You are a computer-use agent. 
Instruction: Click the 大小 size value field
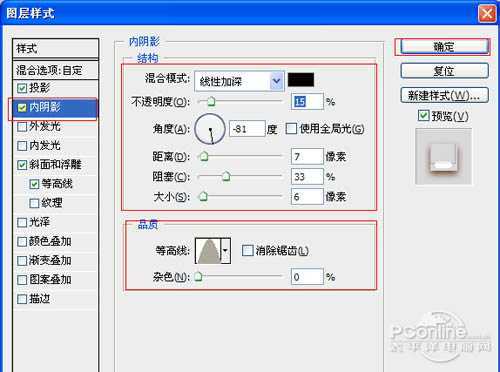pyautogui.click(x=307, y=197)
